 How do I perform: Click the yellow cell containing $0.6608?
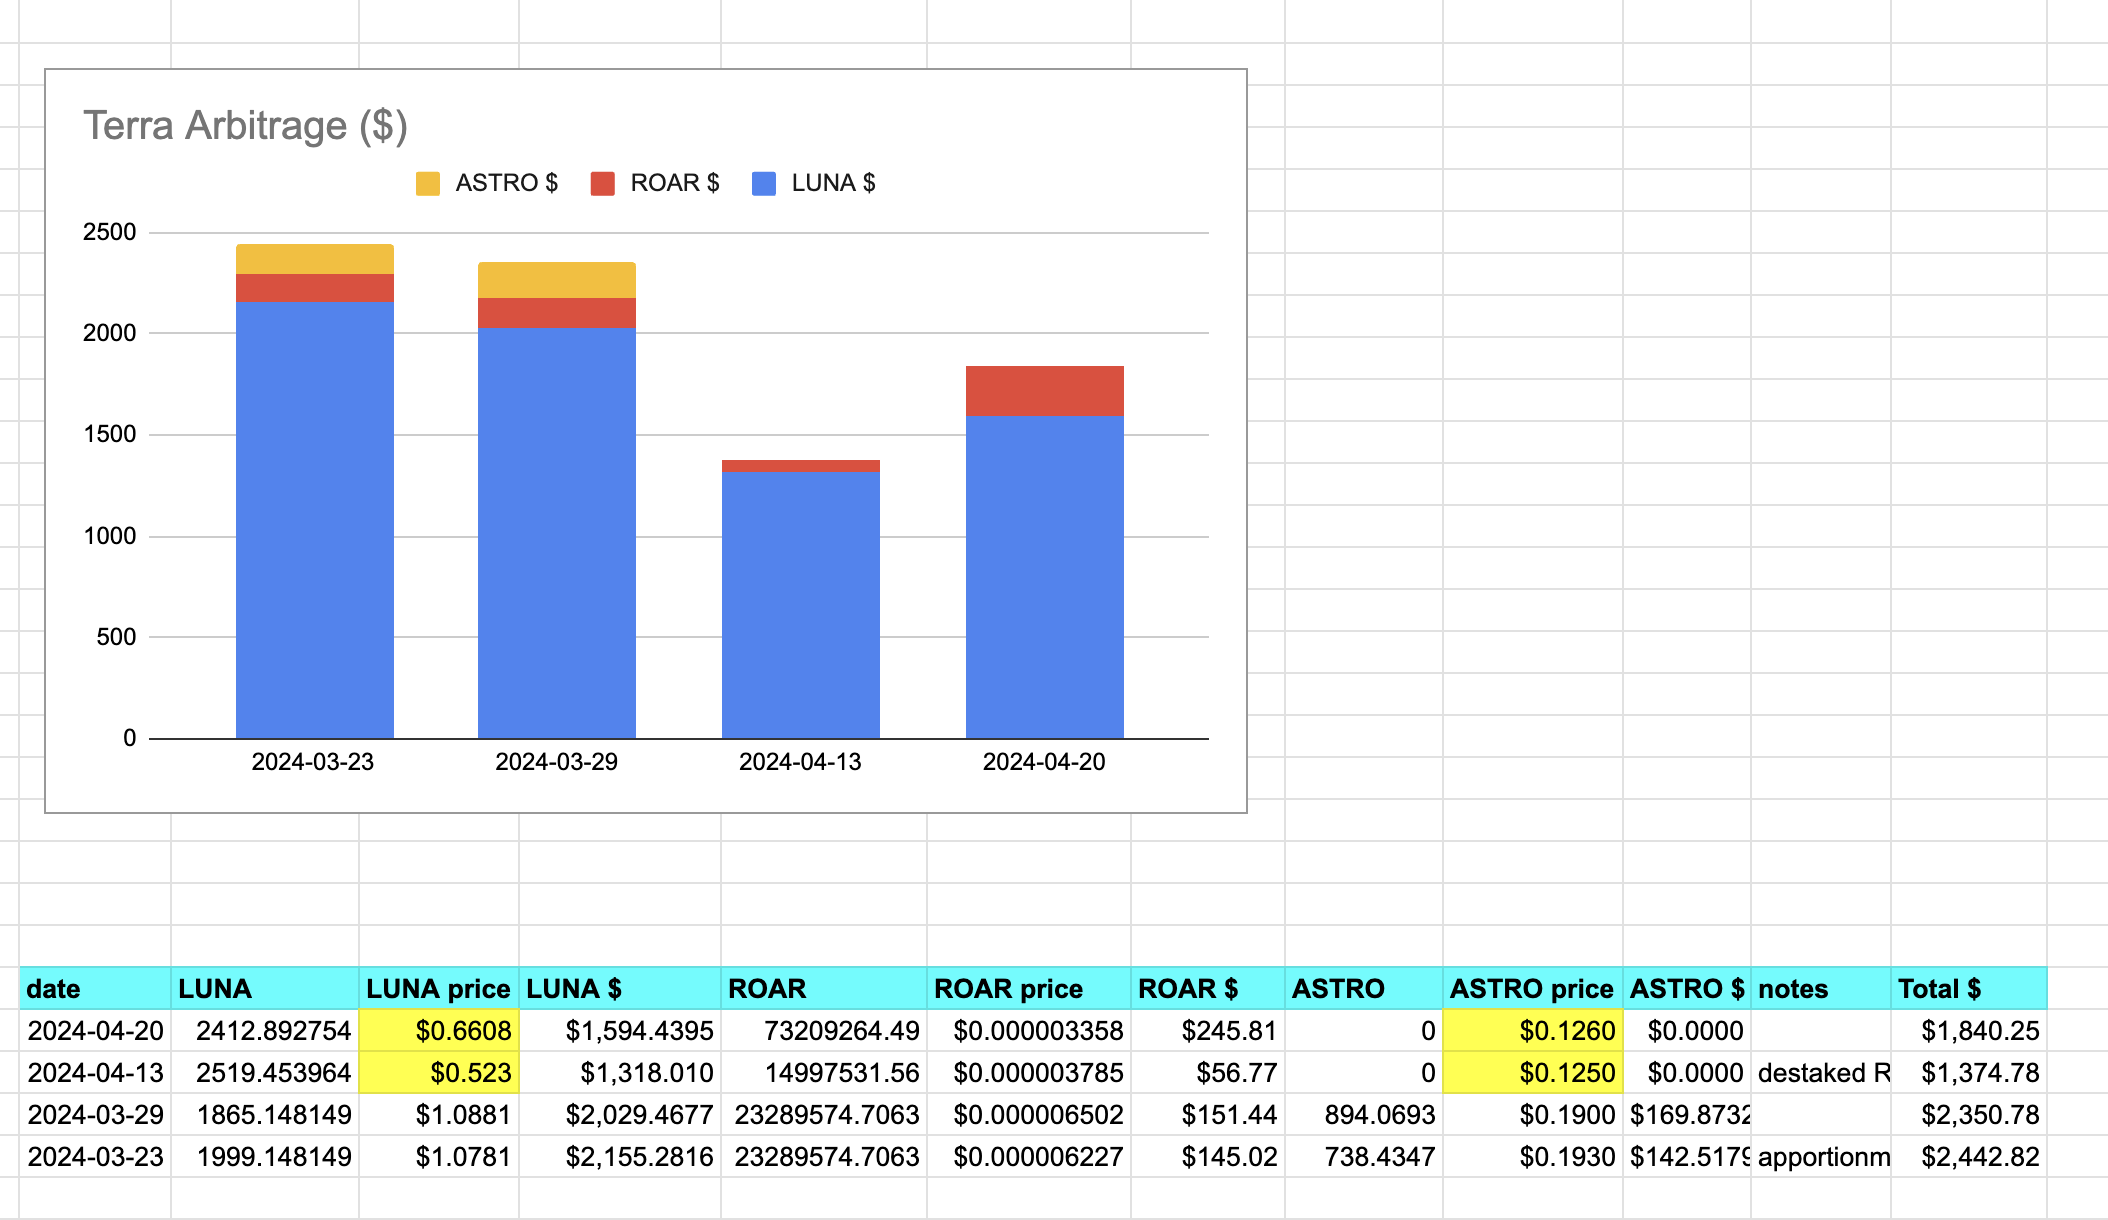tap(438, 1031)
